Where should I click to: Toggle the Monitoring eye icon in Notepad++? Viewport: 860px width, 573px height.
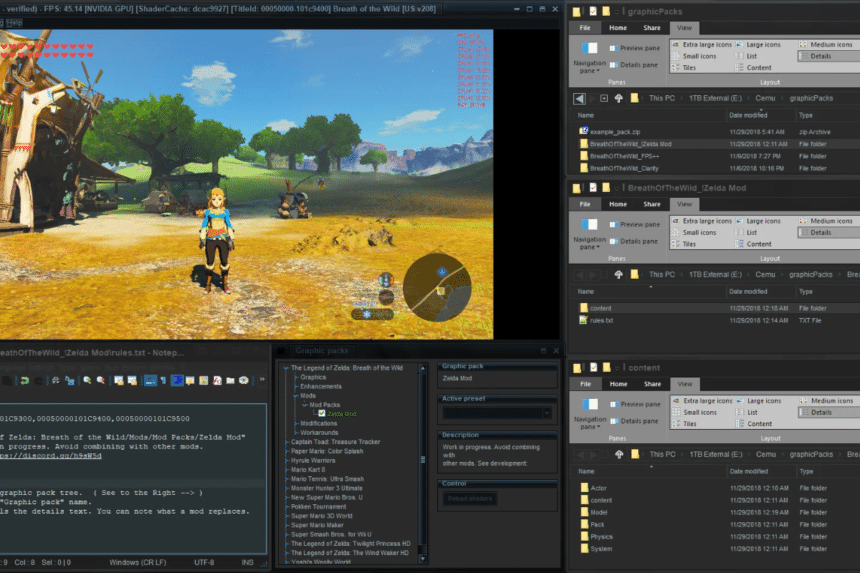click(244, 380)
